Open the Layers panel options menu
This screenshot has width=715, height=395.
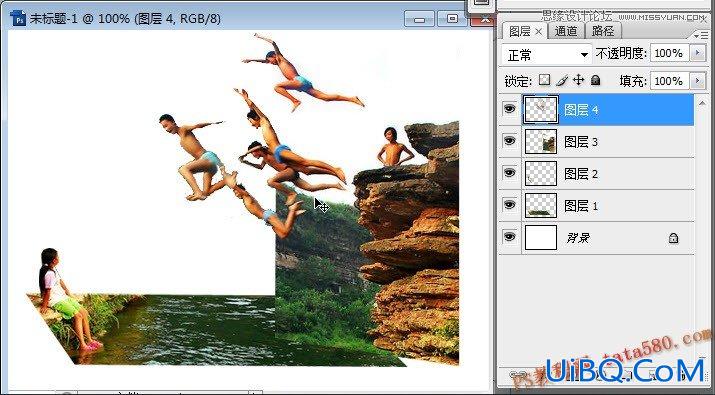(702, 34)
